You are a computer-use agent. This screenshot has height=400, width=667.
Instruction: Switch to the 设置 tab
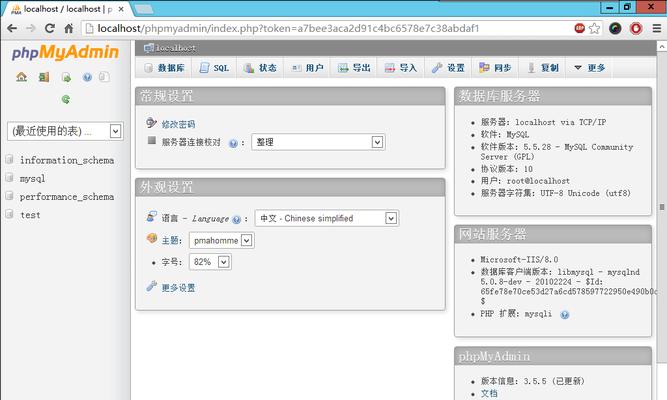[448, 68]
